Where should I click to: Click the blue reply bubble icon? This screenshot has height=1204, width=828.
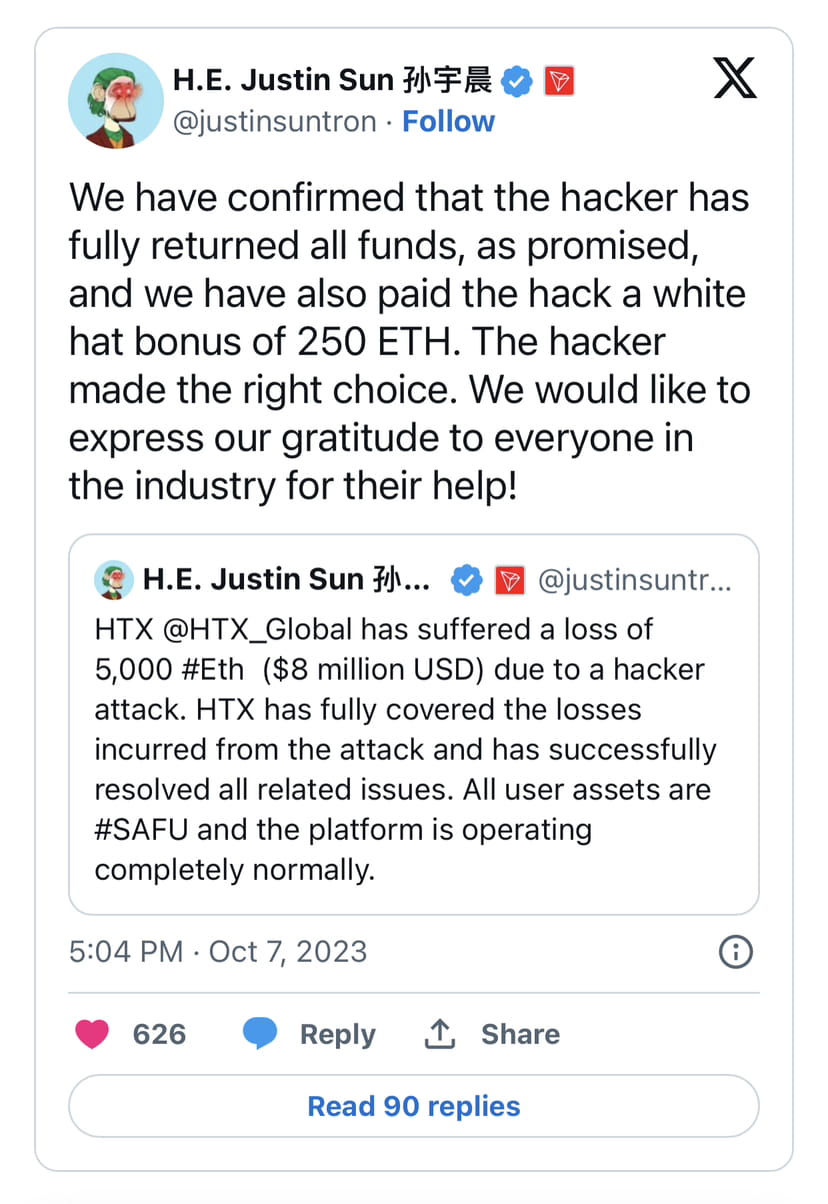point(260,1034)
